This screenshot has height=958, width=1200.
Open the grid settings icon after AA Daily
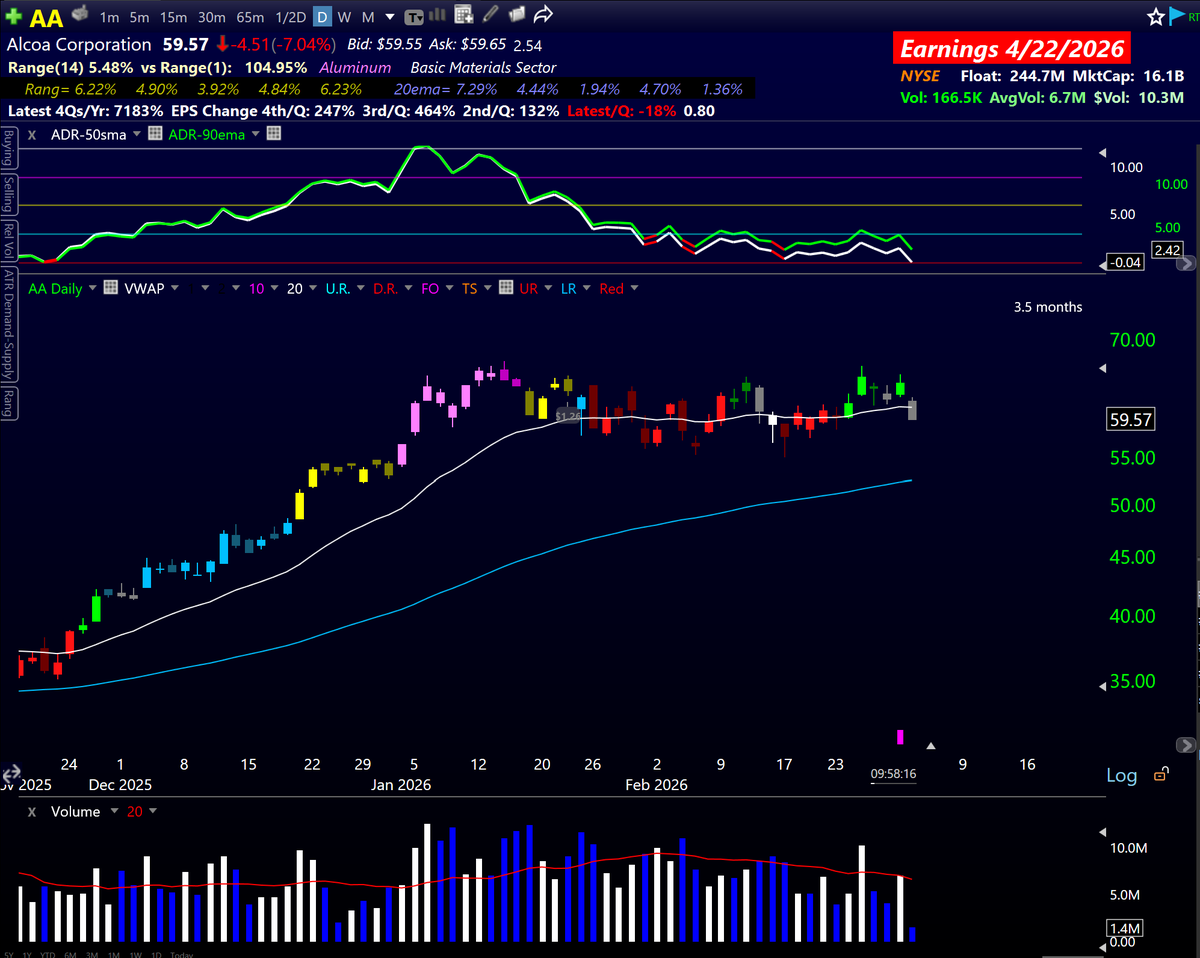110,288
